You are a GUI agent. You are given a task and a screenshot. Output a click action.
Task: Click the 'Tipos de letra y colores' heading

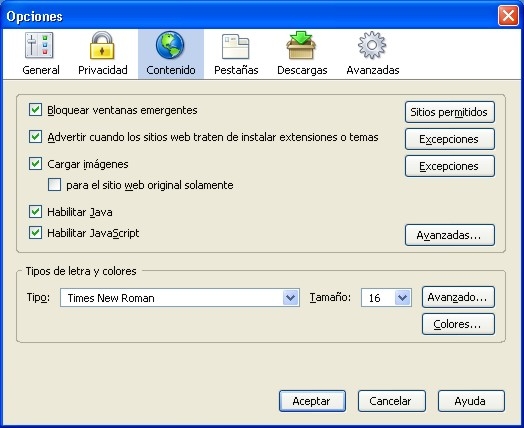click(81, 271)
